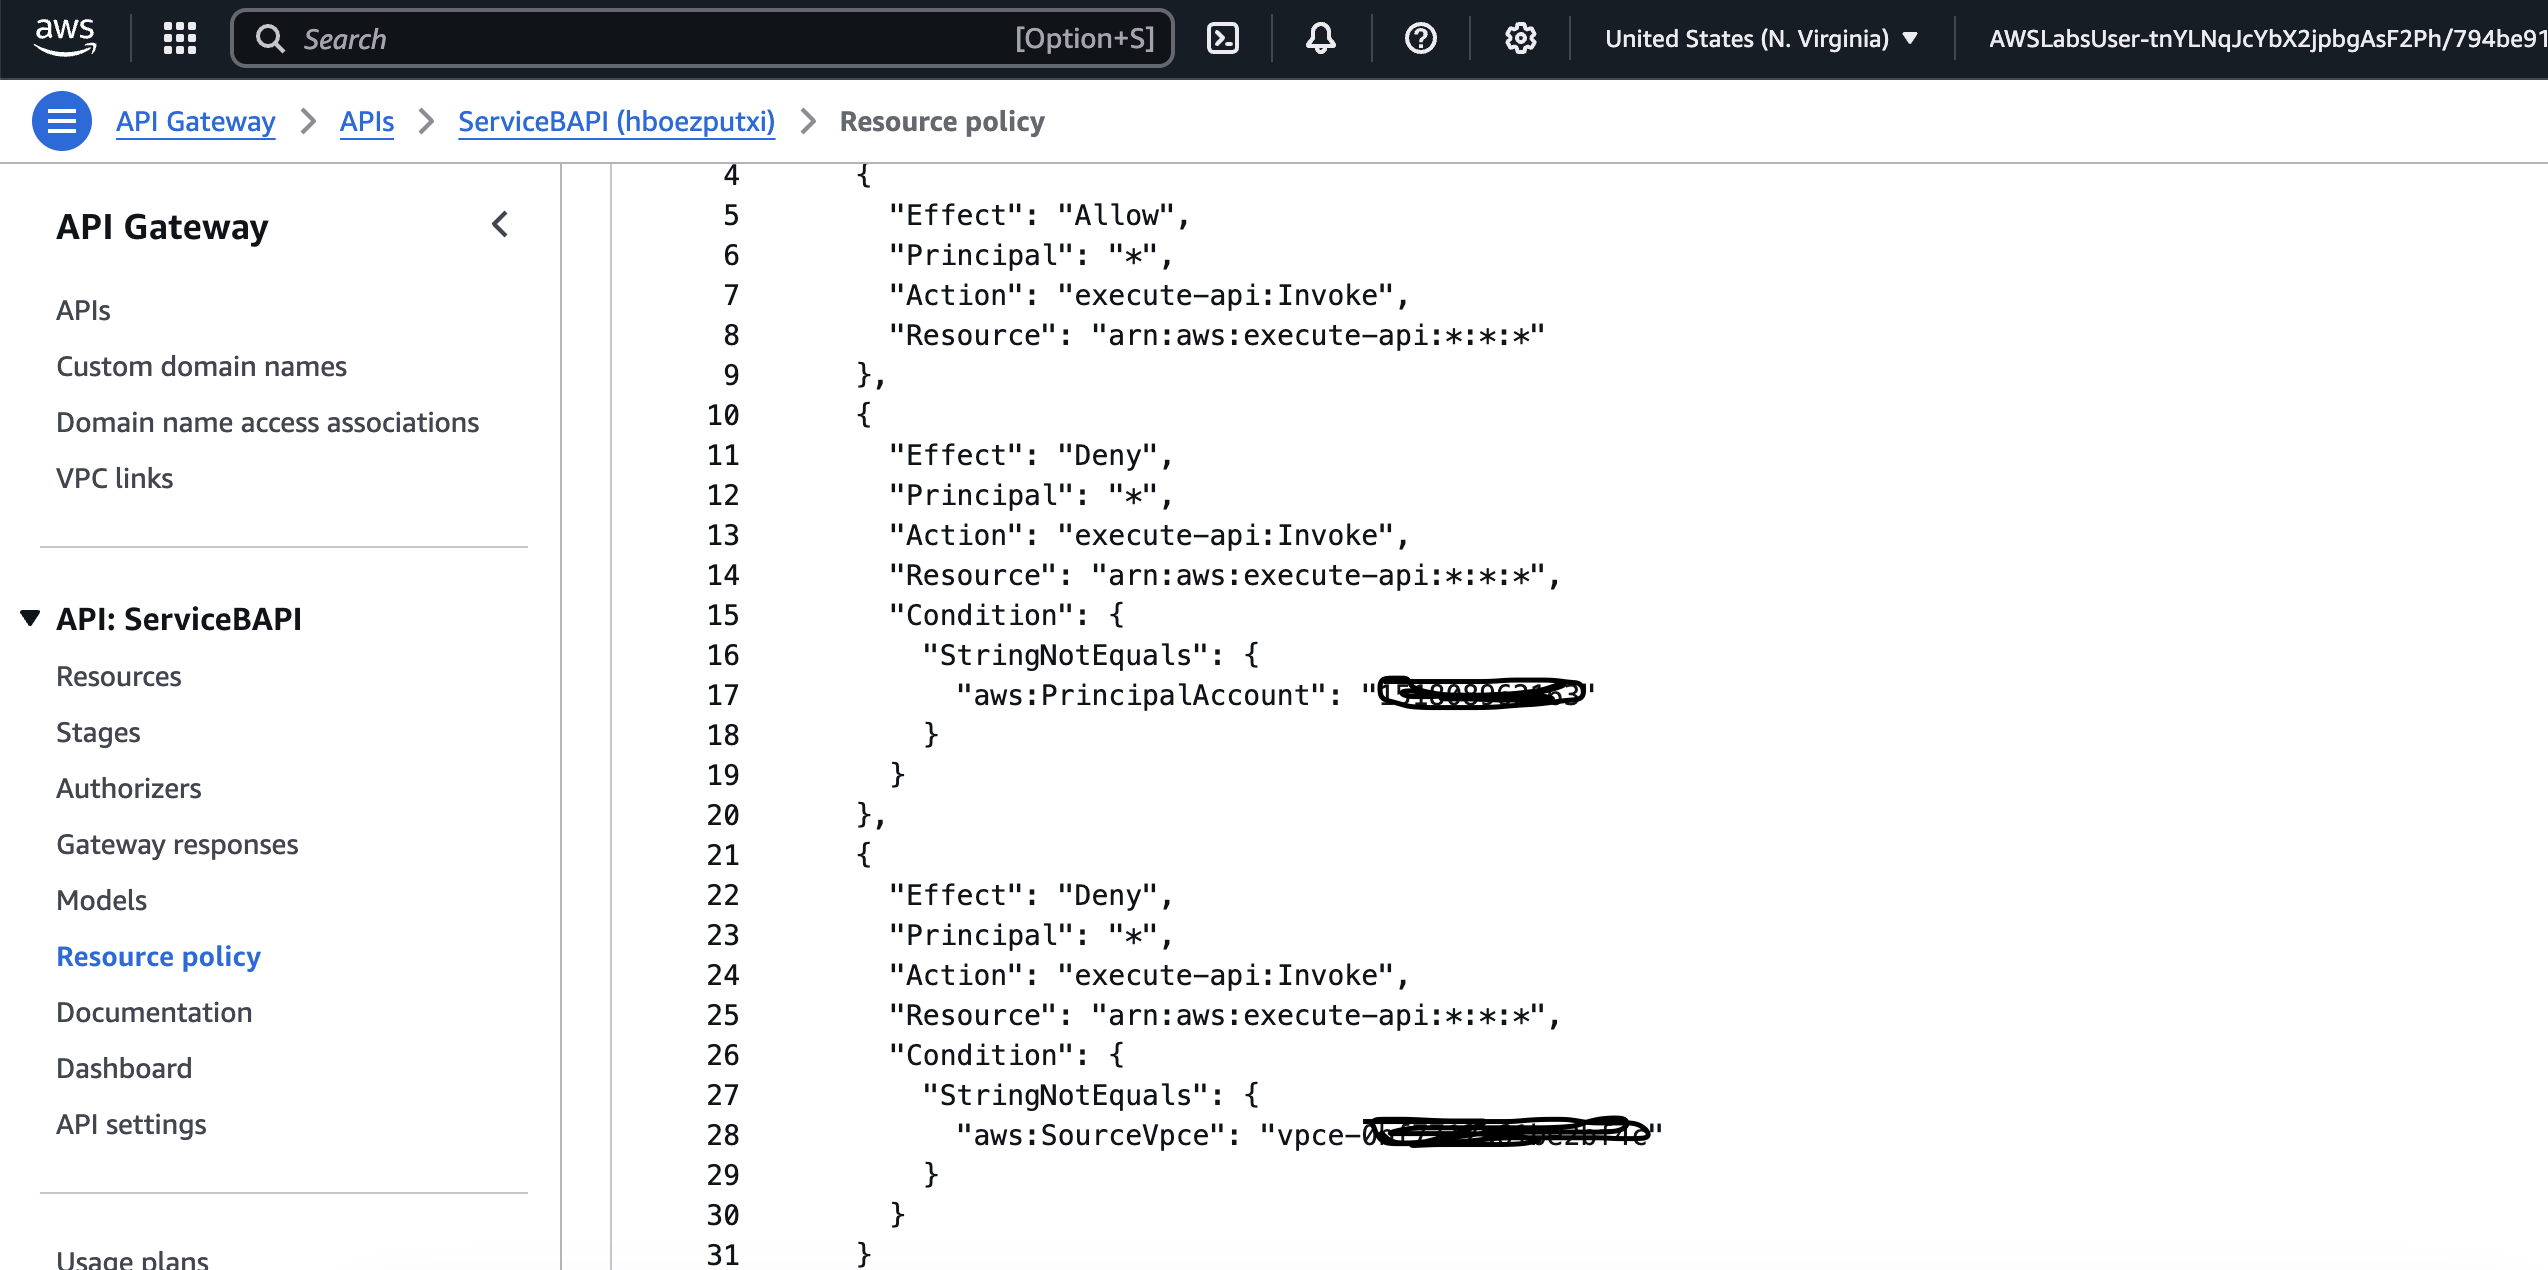Open the settings gear menu

pyautogui.click(x=1520, y=38)
